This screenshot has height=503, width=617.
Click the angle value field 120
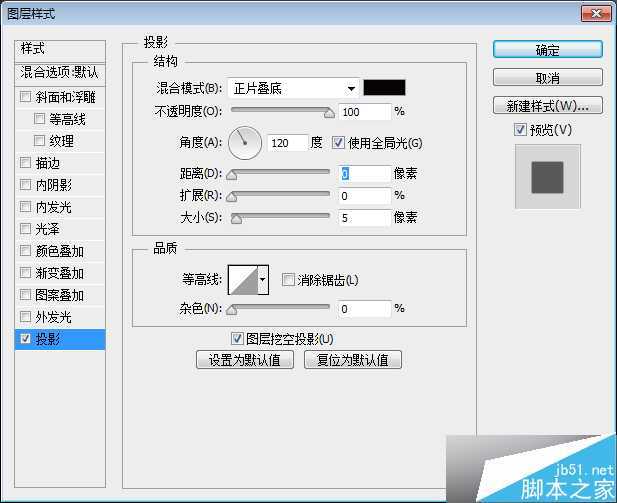click(288, 142)
